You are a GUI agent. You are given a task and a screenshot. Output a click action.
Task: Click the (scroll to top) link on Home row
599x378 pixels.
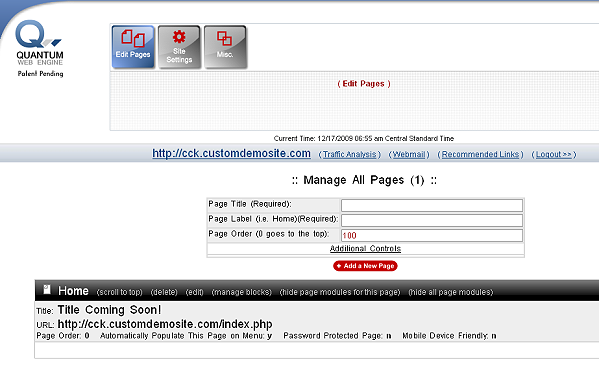120,292
